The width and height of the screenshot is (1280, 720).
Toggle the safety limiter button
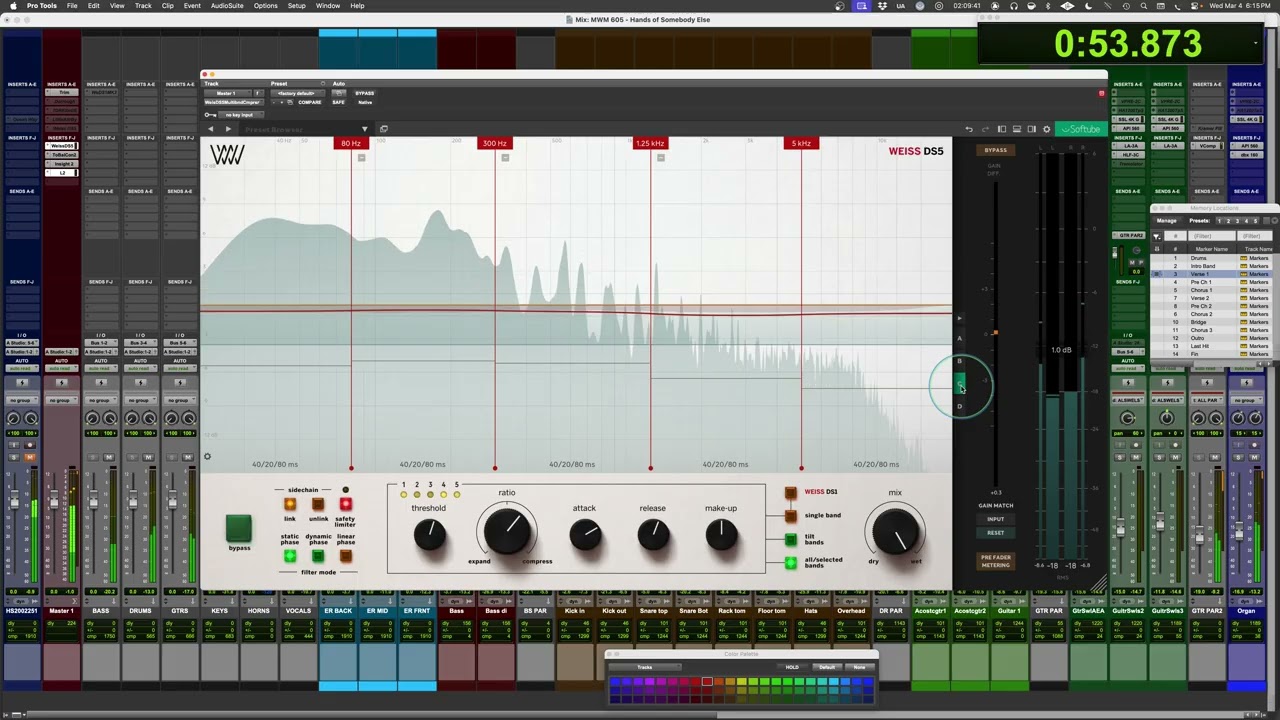(x=346, y=504)
